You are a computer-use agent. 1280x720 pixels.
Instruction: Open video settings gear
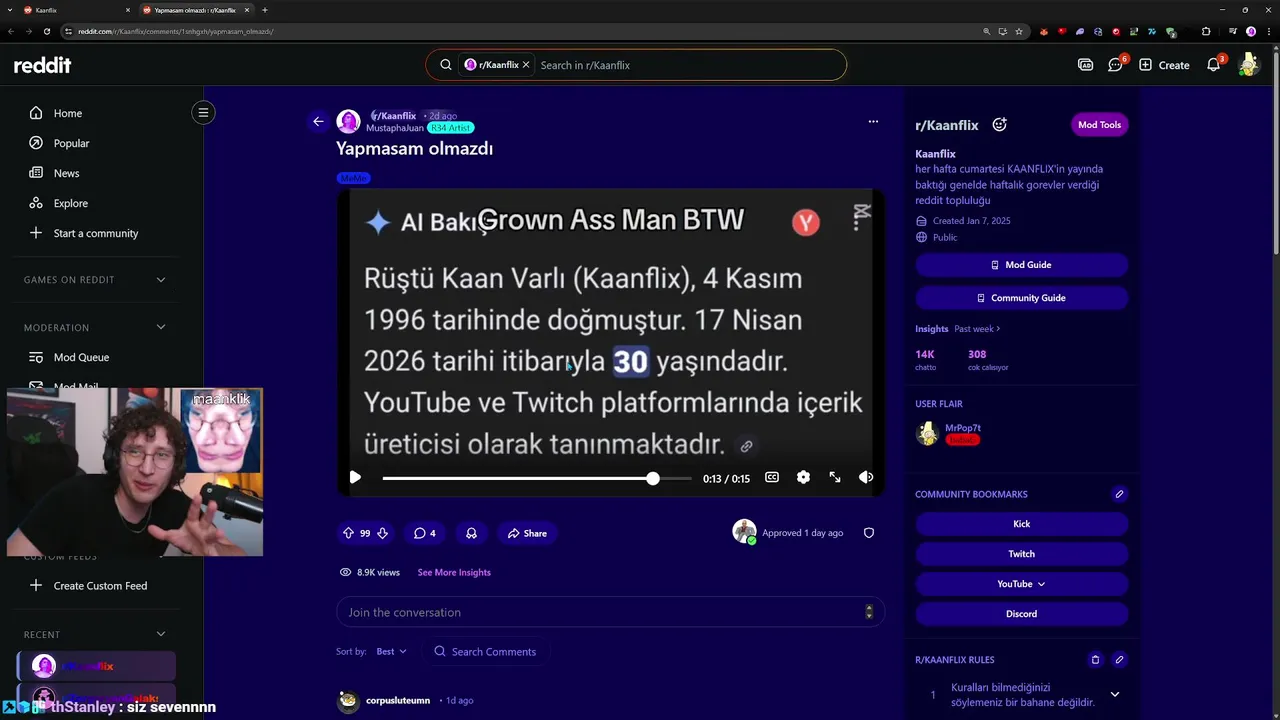point(803,478)
